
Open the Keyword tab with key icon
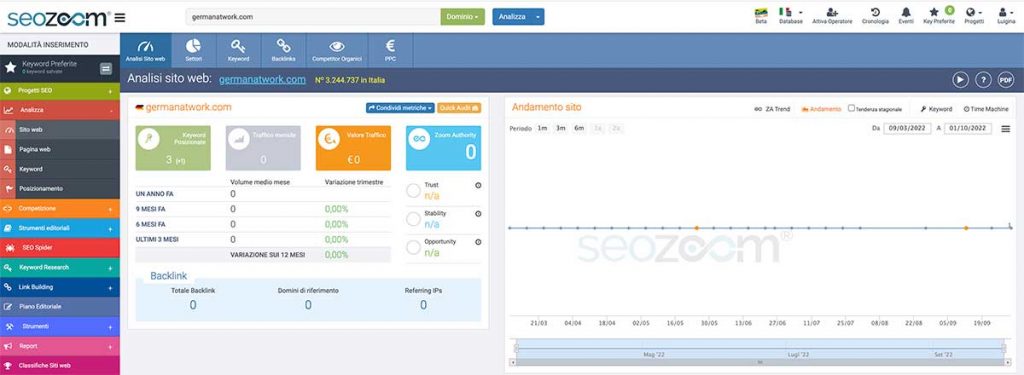(x=238, y=51)
